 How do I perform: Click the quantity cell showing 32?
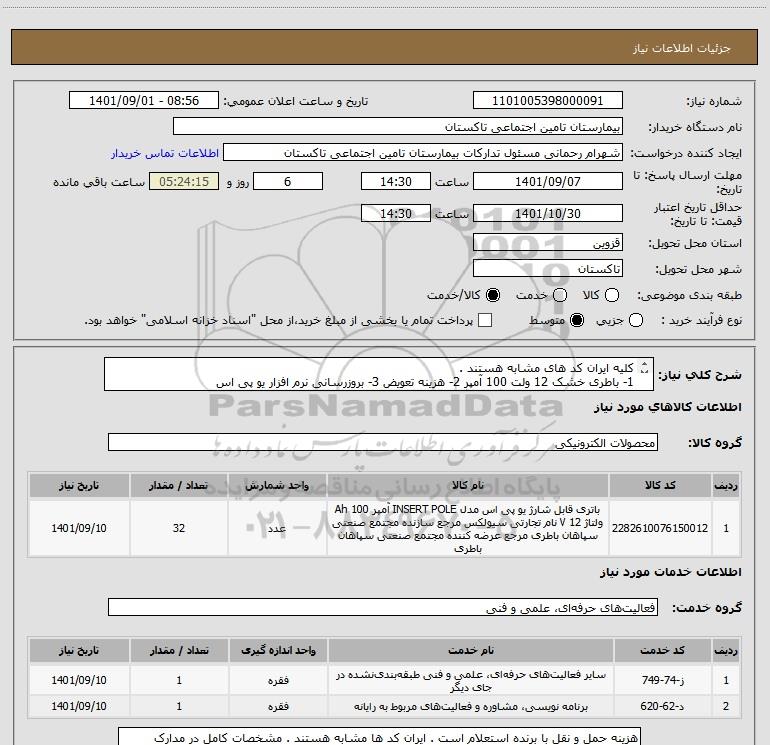pyautogui.click(x=179, y=528)
